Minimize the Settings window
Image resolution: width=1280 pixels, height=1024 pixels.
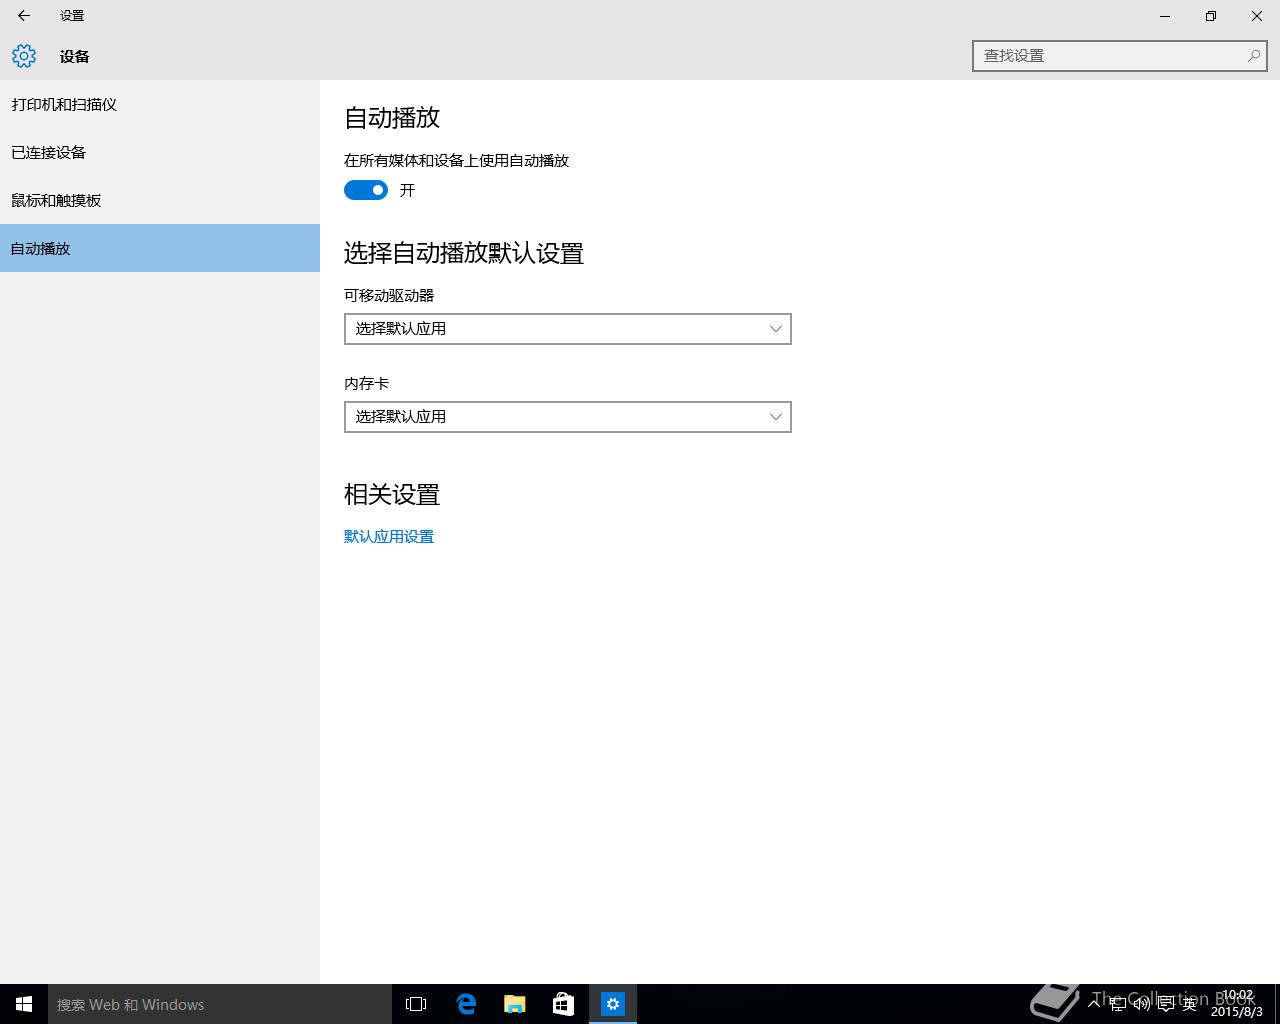pos(1165,16)
